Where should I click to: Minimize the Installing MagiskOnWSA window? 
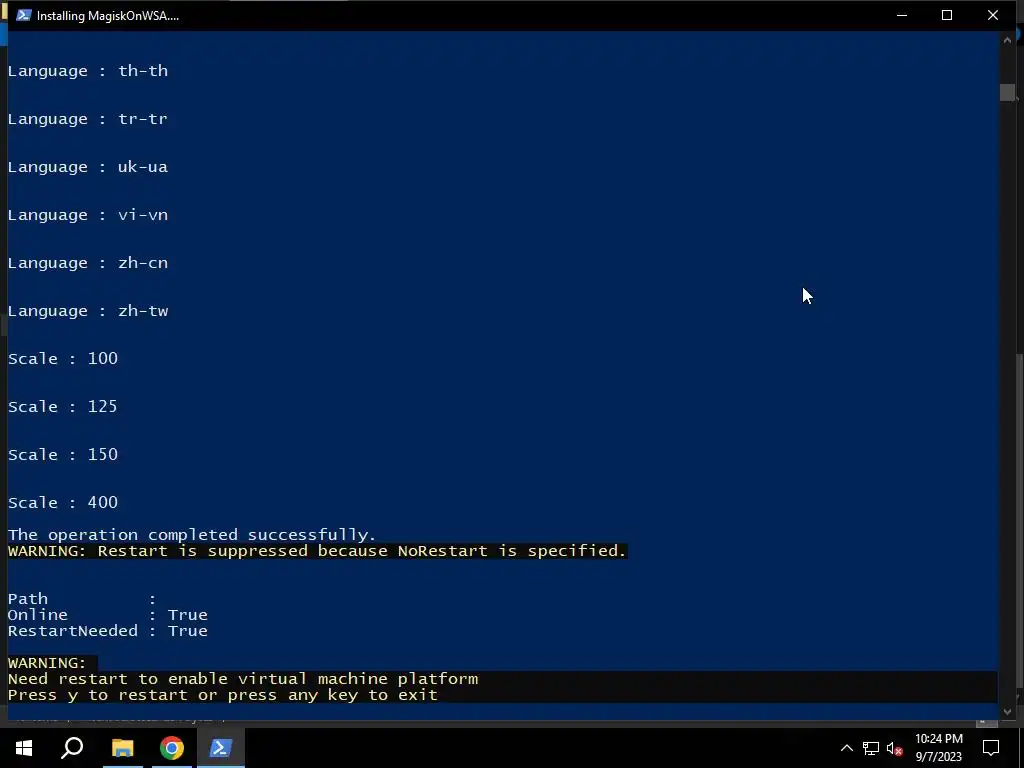pyautogui.click(x=902, y=15)
